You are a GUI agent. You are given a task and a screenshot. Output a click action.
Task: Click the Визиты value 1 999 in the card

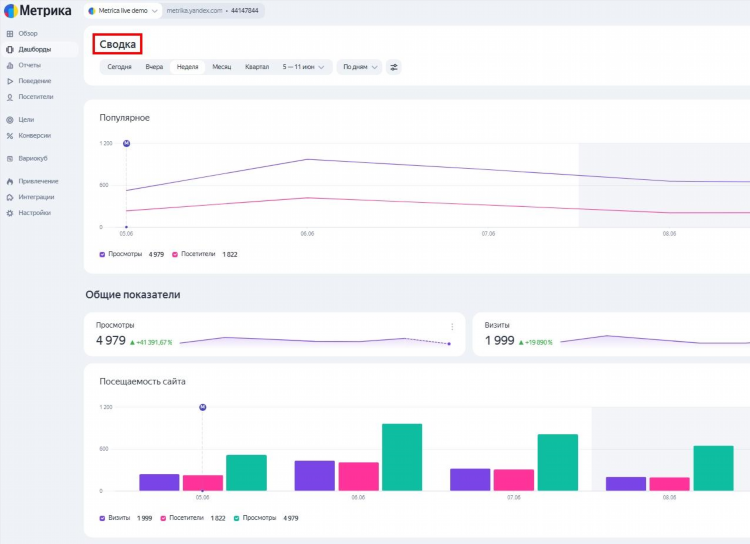(x=499, y=341)
